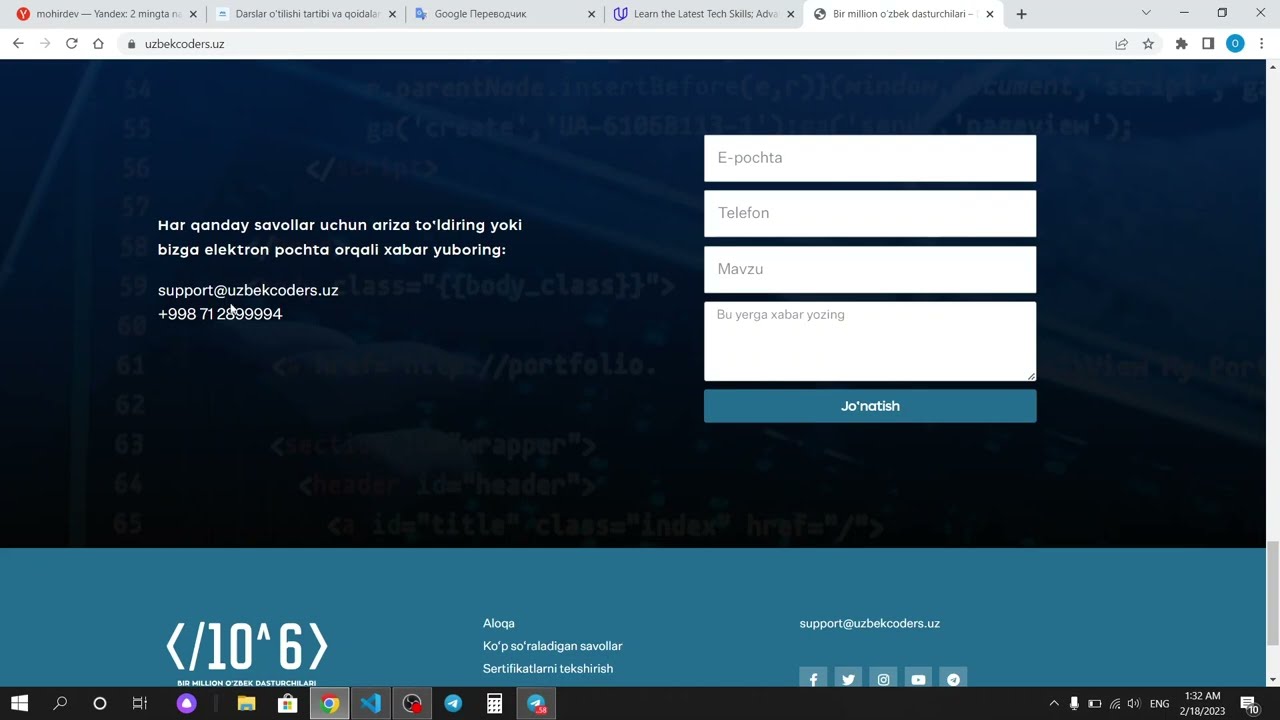Open Chrome three-dot menu

point(1261,44)
